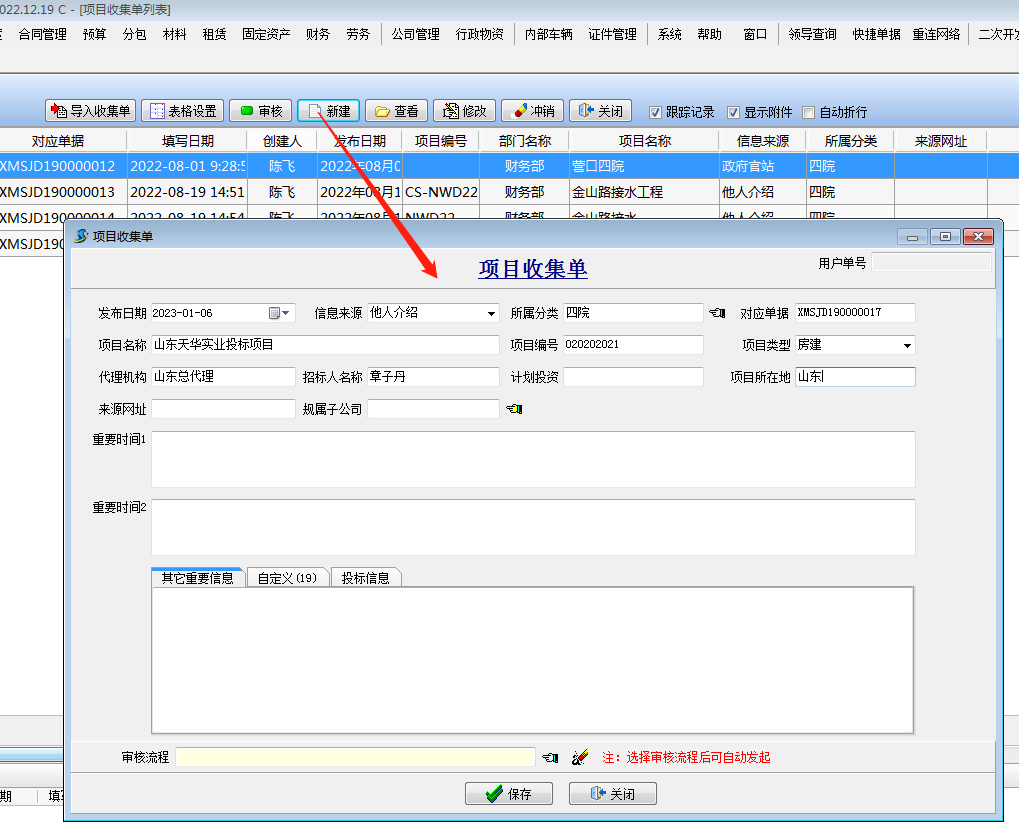This screenshot has width=1019, height=825.
Task: Open the 合同管理 menu
Action: pos(42,34)
